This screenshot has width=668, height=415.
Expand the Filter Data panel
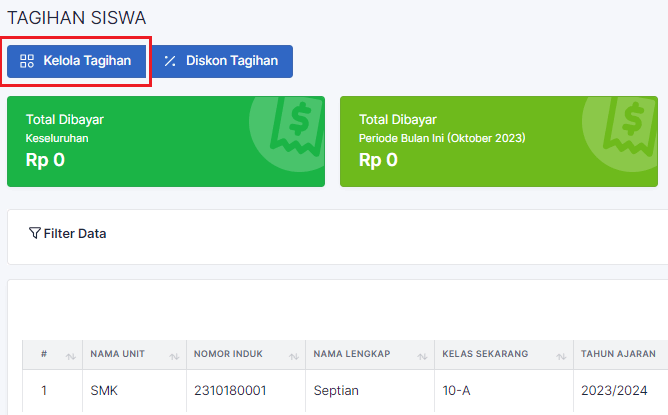74,234
